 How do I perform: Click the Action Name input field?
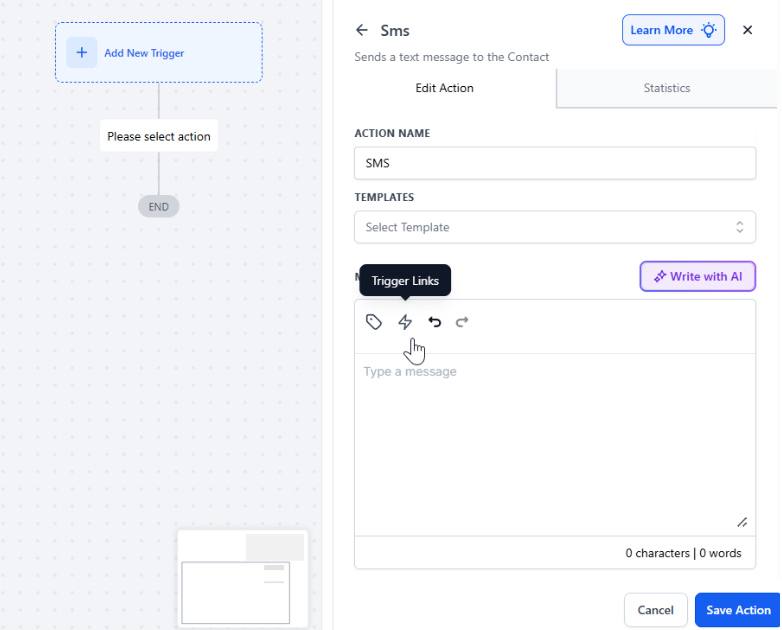tap(555, 163)
